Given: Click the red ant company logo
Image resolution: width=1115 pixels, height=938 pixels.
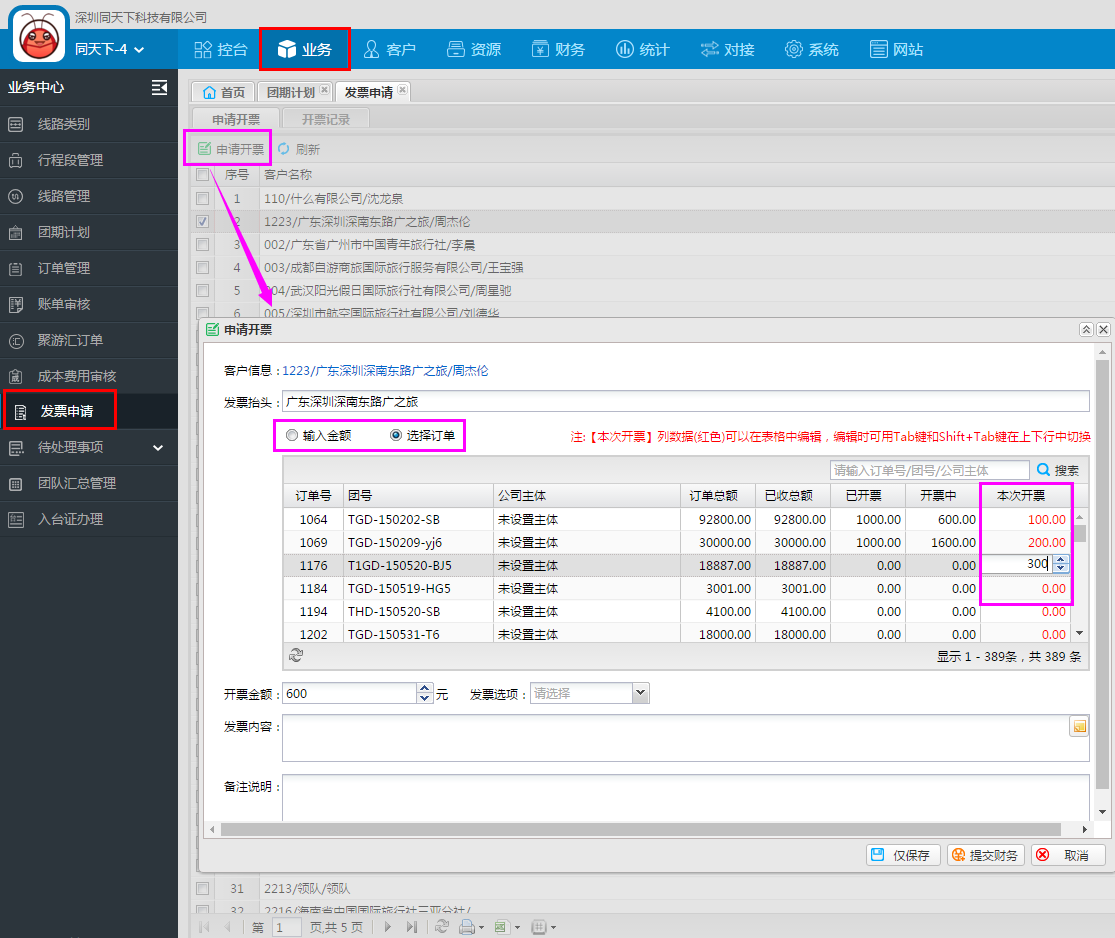Looking at the screenshot, I should coord(39,34).
